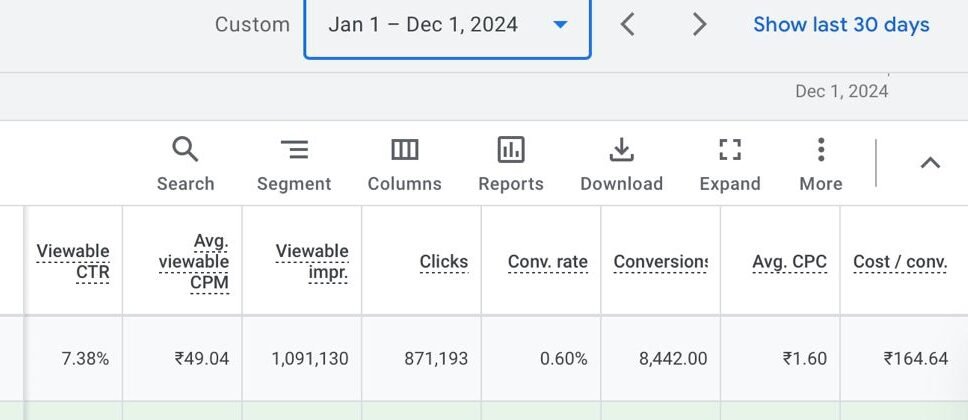Sort by Clicks column header
The width and height of the screenshot is (968, 420).
(444, 262)
